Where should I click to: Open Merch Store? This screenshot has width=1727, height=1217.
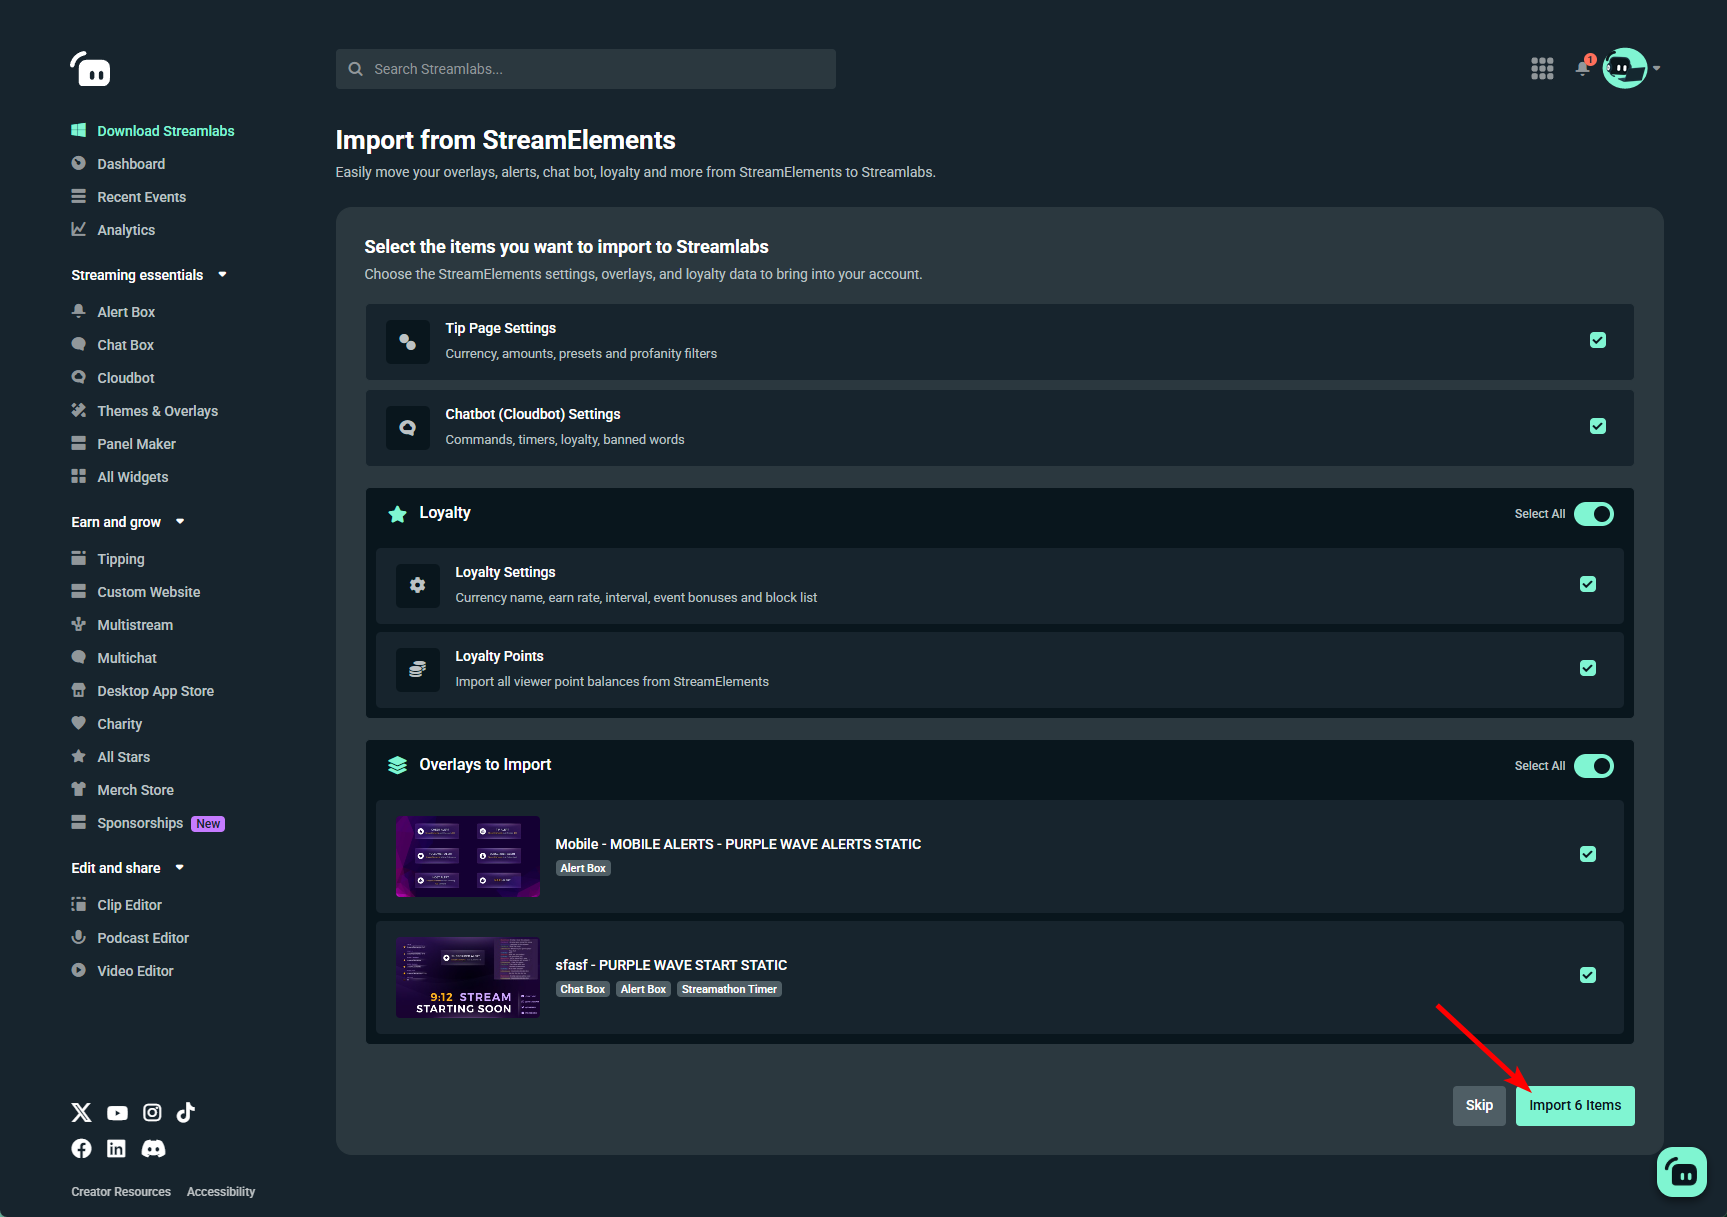(123, 790)
